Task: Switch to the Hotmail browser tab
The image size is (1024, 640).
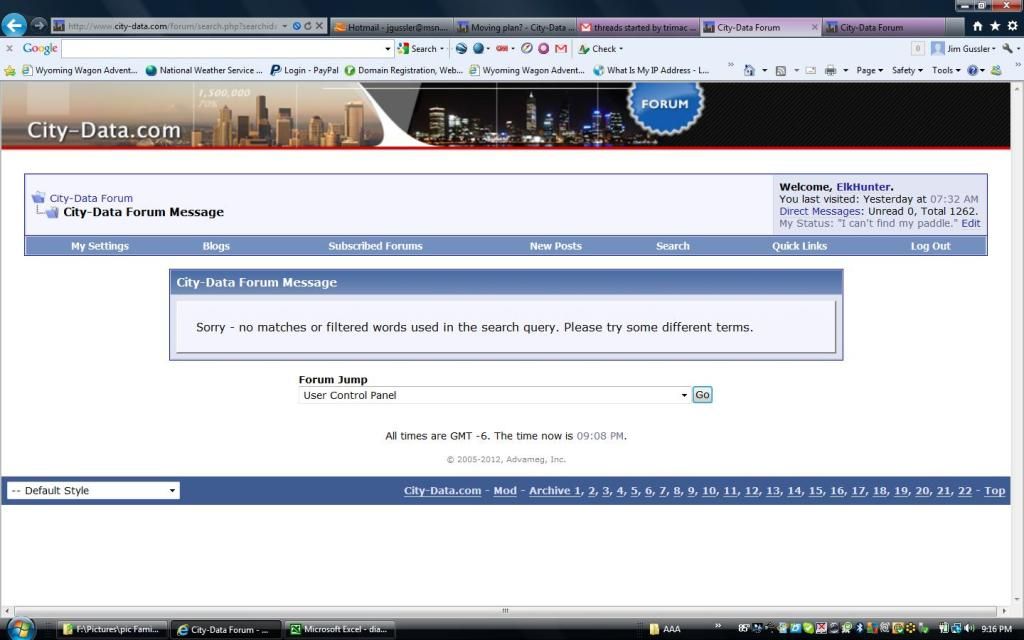Action: tap(391, 27)
